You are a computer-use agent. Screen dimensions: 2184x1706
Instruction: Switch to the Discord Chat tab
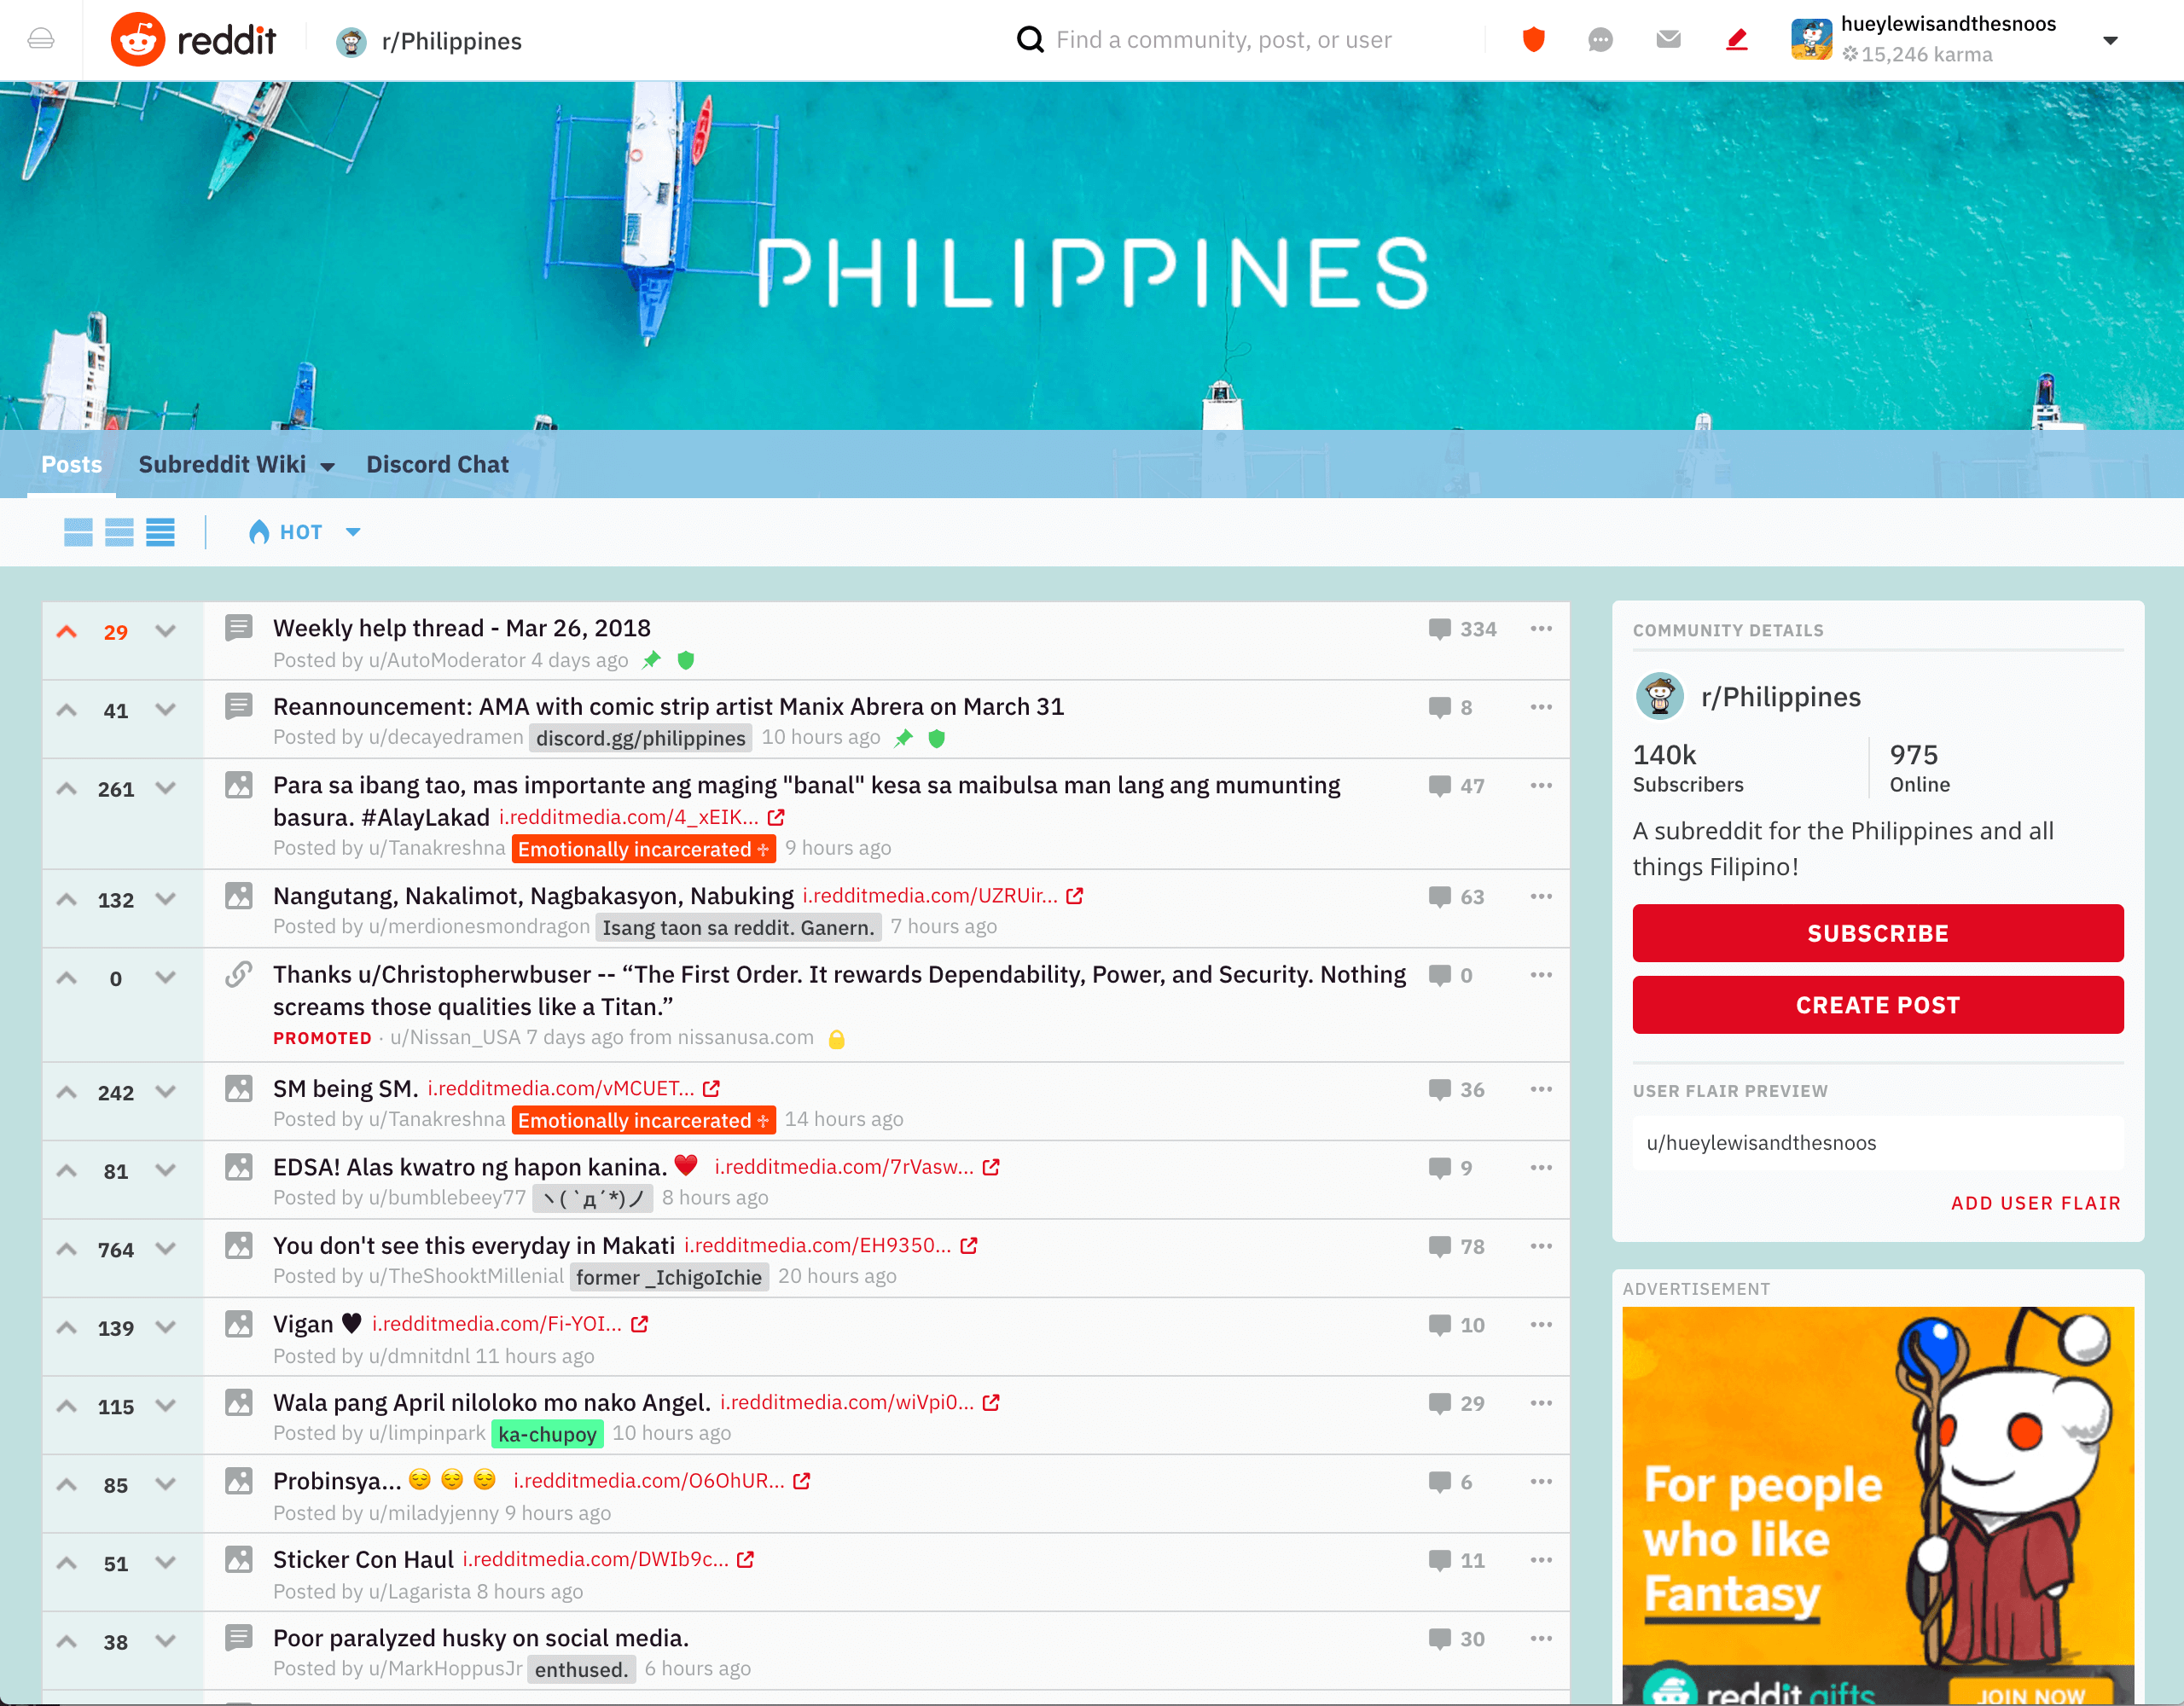[x=437, y=465]
